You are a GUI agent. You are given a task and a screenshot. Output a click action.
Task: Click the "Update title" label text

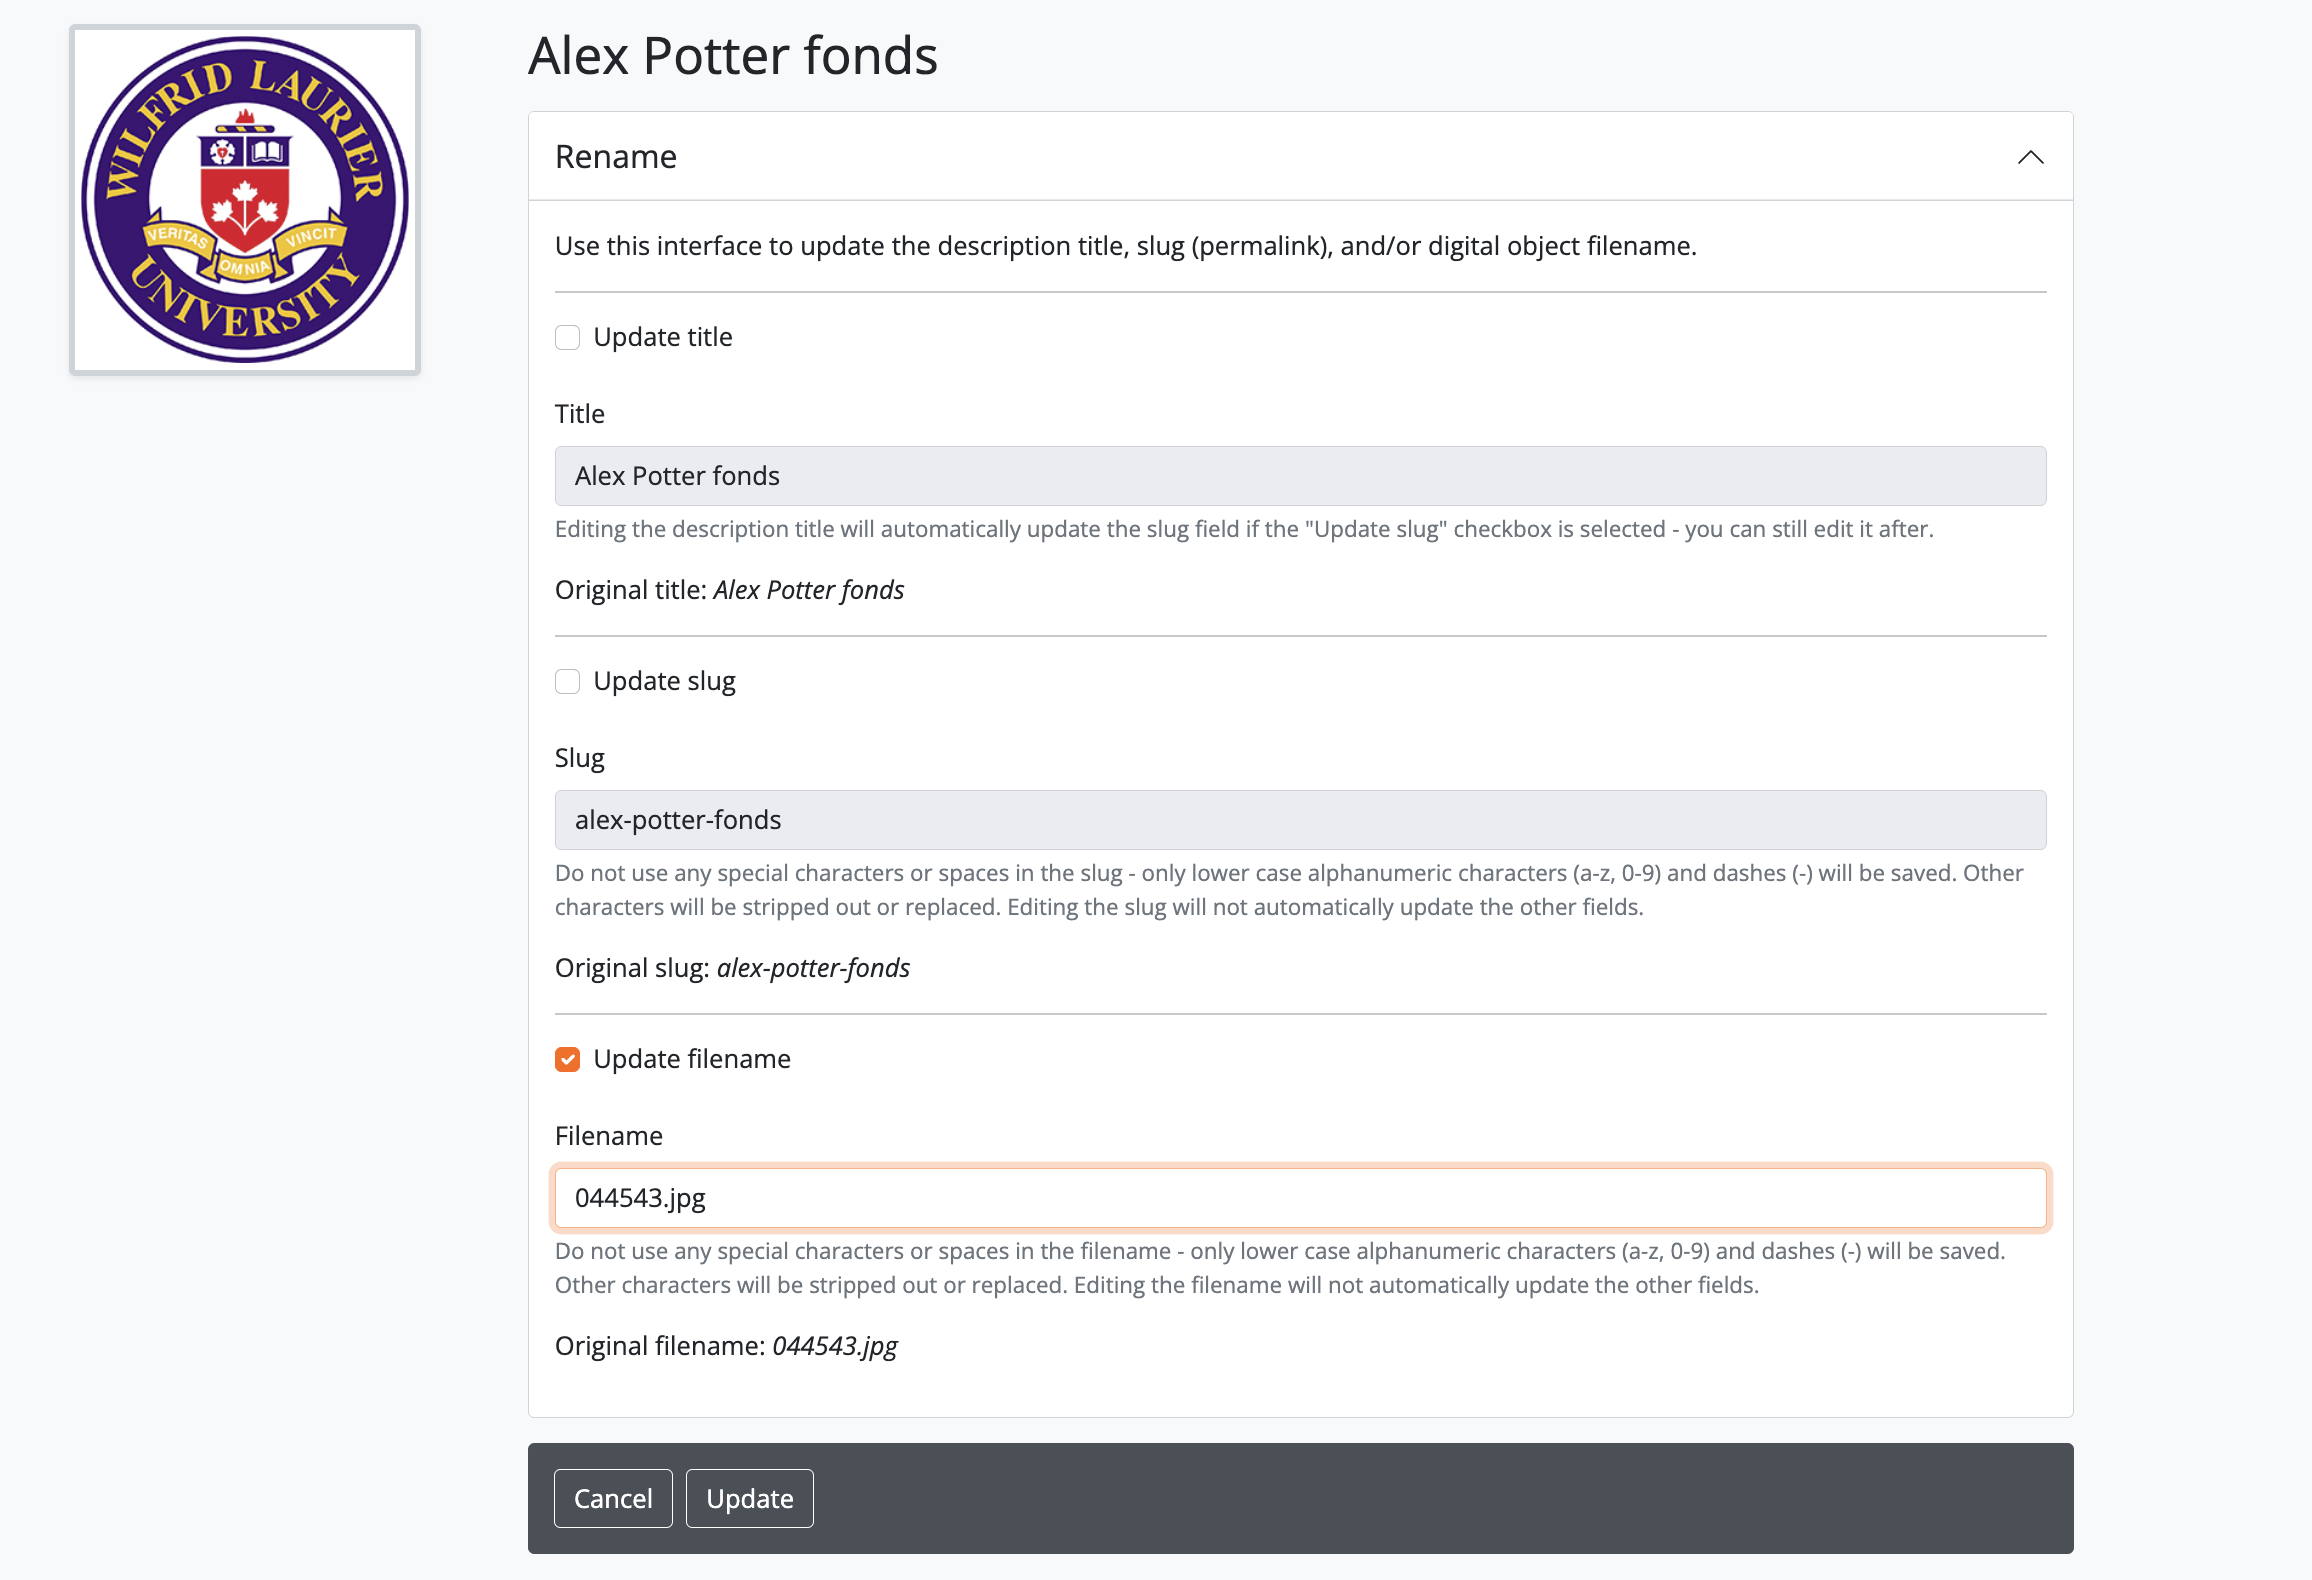tap(662, 337)
